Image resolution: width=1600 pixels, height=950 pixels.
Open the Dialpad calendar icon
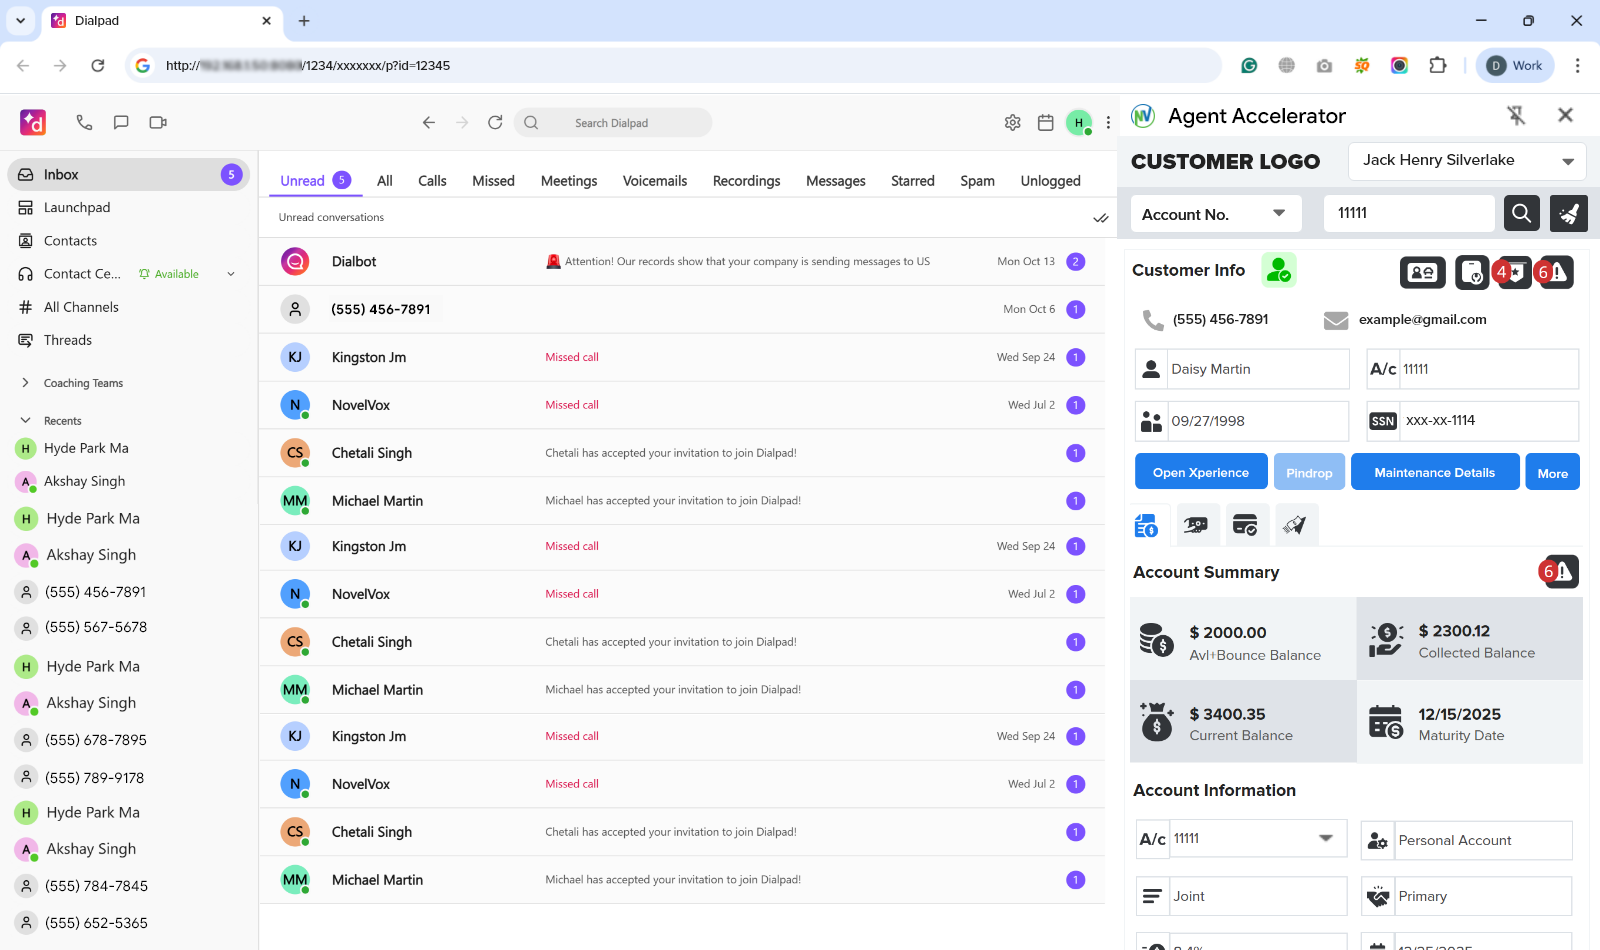(x=1046, y=122)
